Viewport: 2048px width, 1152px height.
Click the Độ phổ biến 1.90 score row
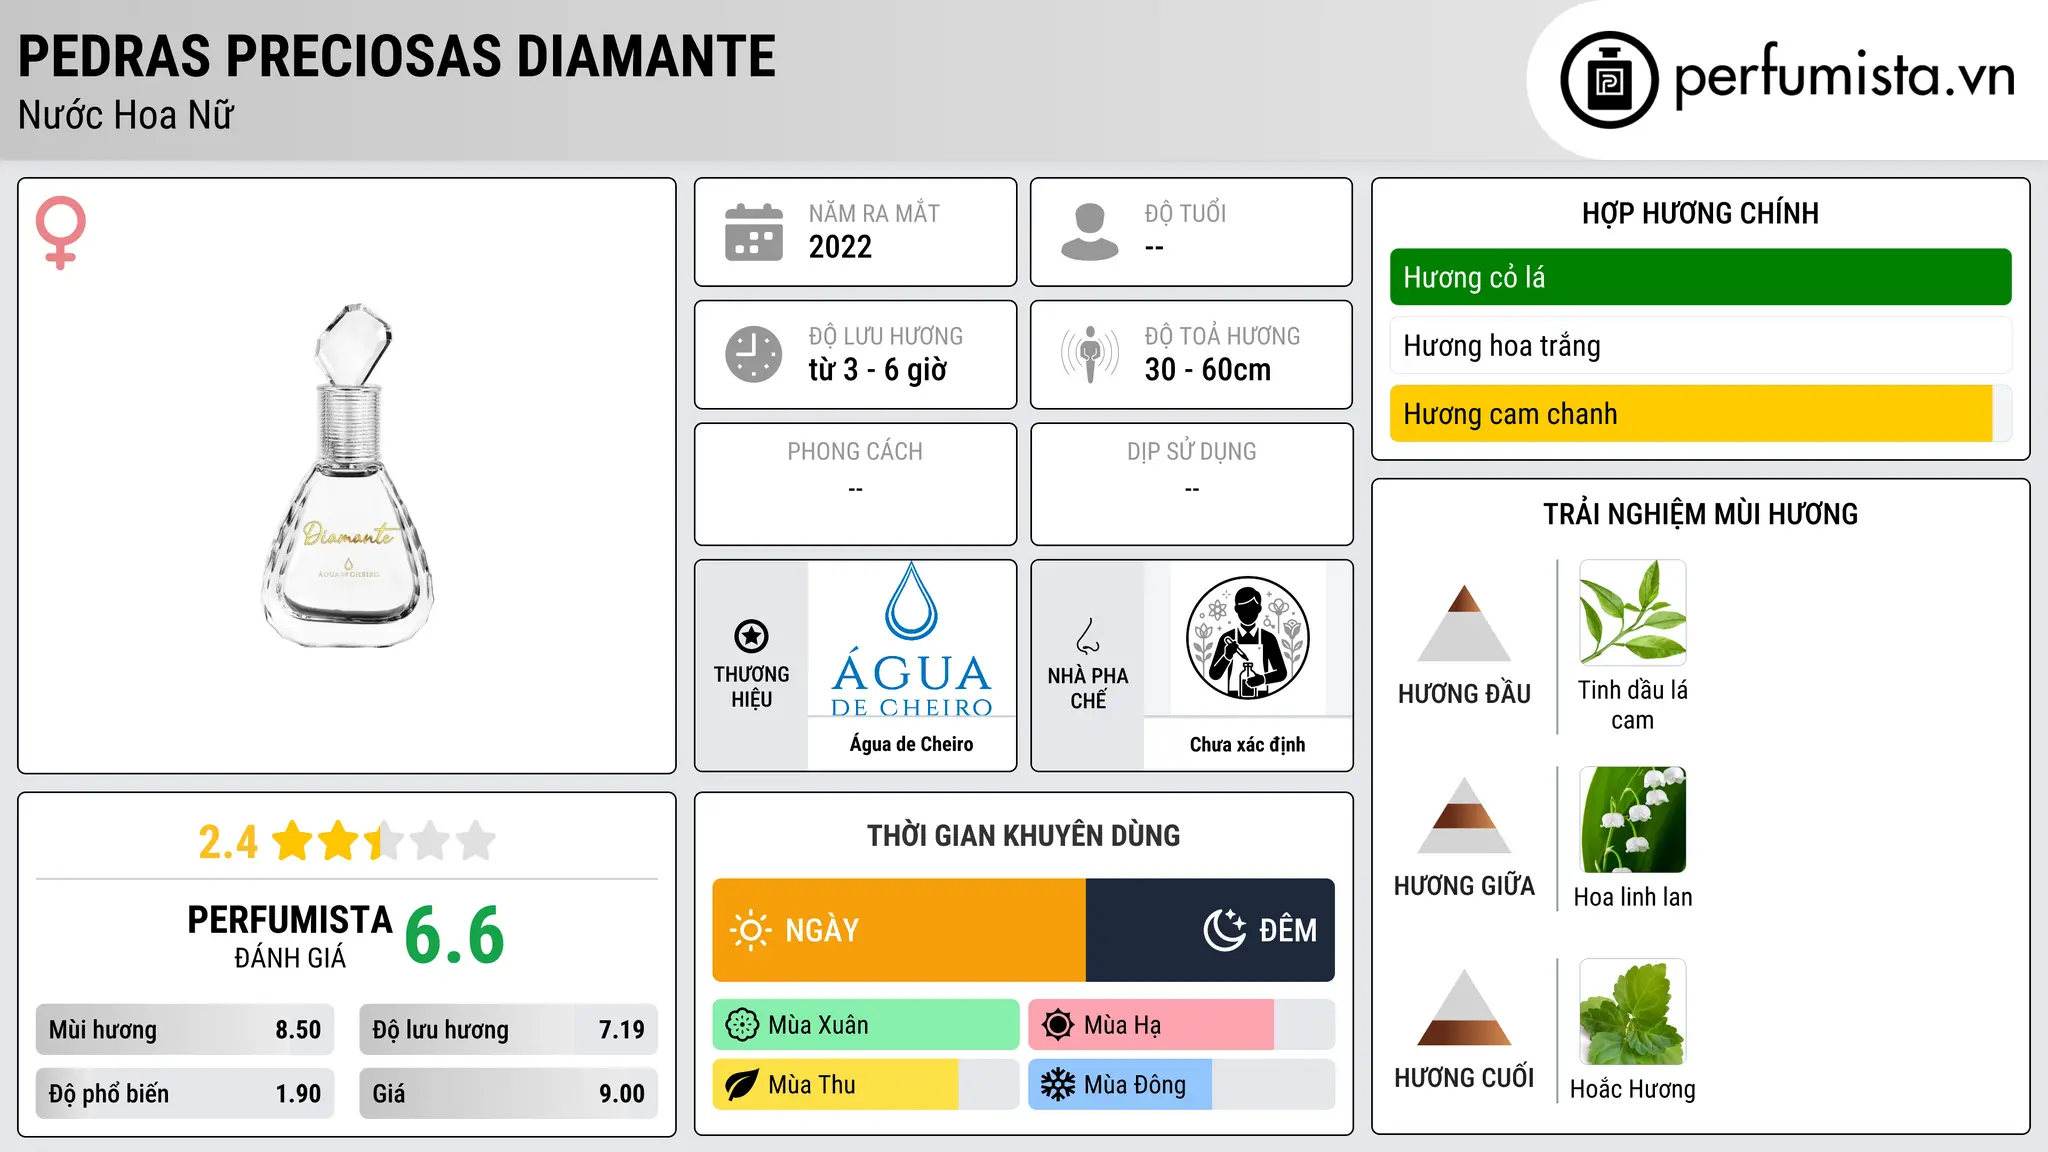185,1094
